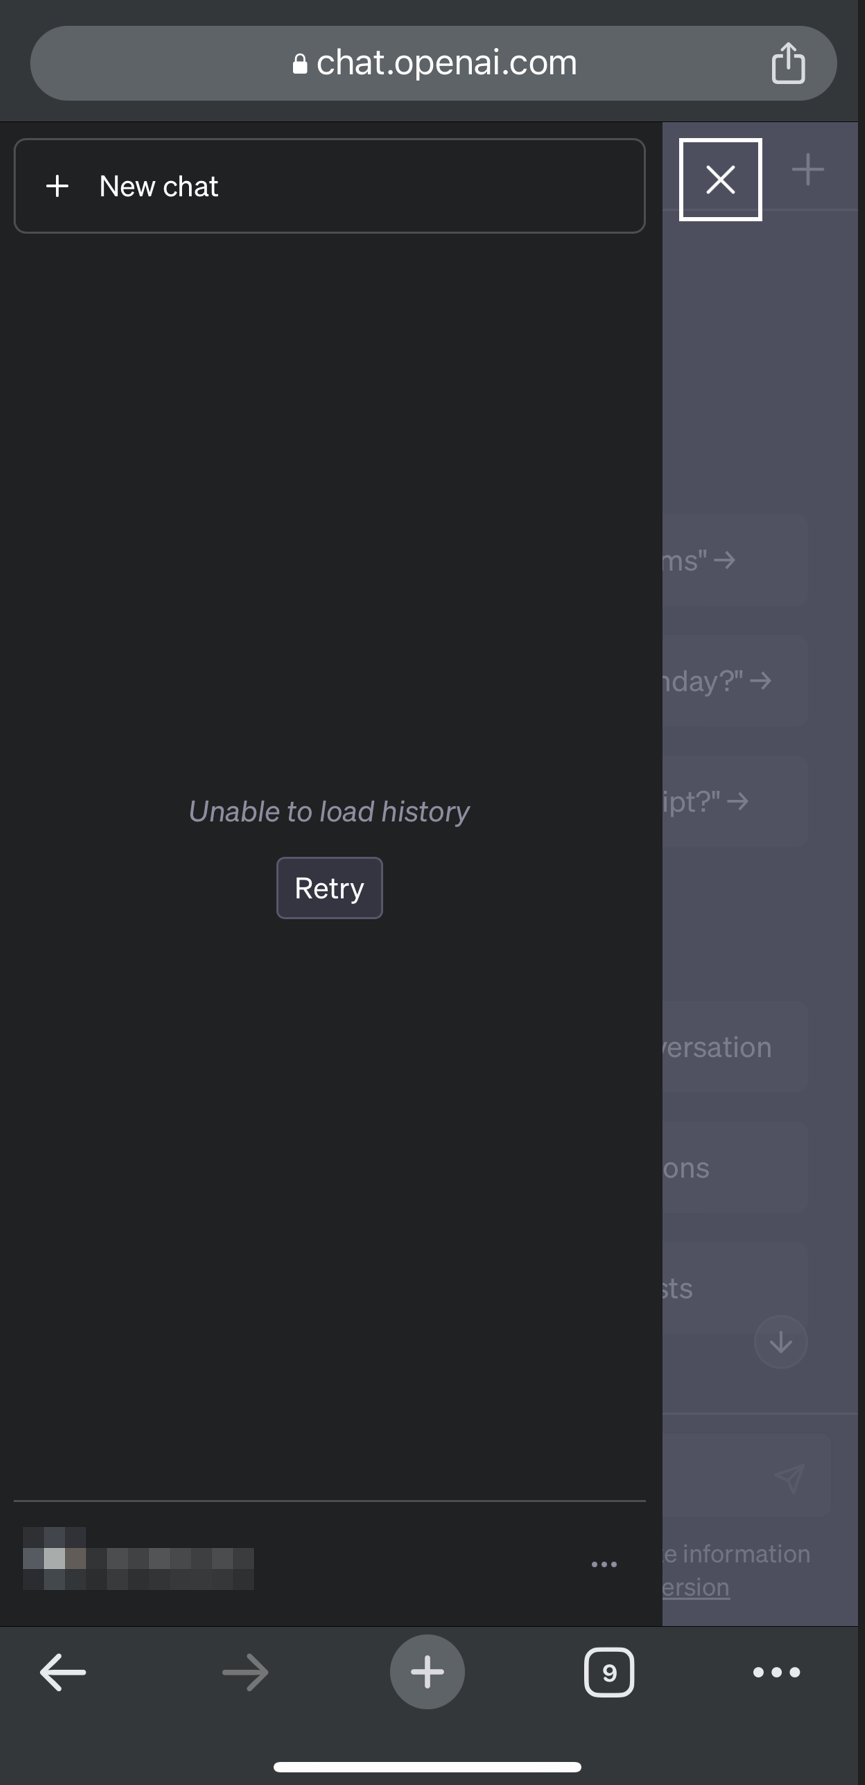Tap the dimmed plus icon top right
The height and width of the screenshot is (1785, 865).
pyautogui.click(x=808, y=170)
